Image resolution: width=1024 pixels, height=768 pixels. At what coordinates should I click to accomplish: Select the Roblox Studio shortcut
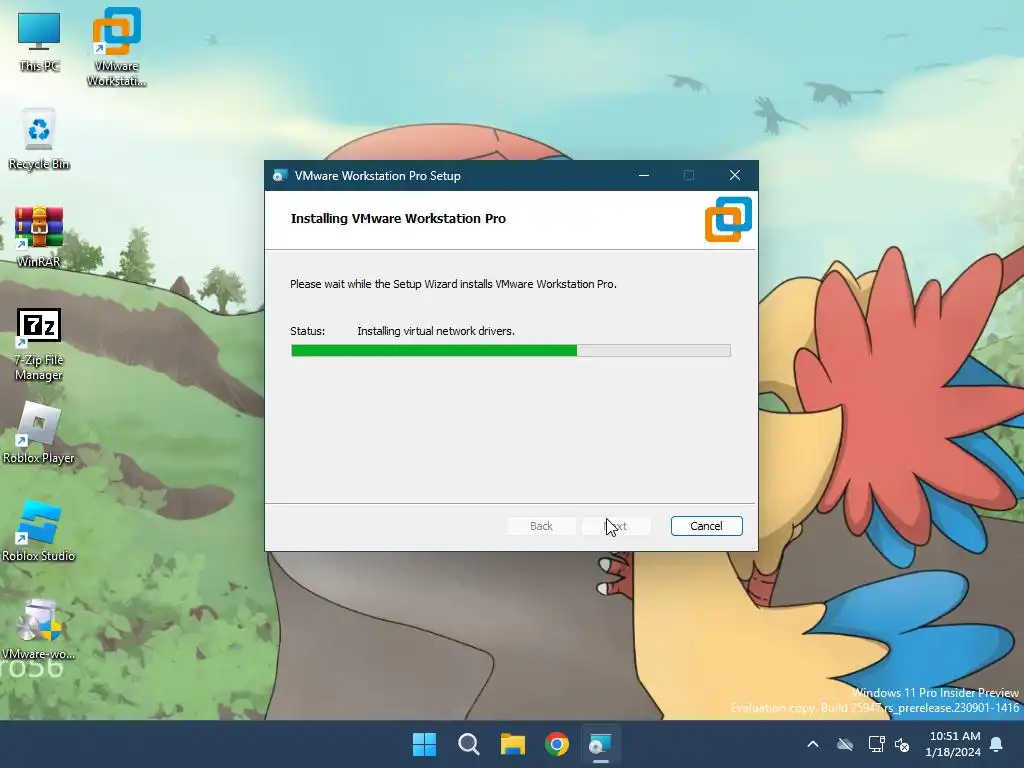pos(39,531)
